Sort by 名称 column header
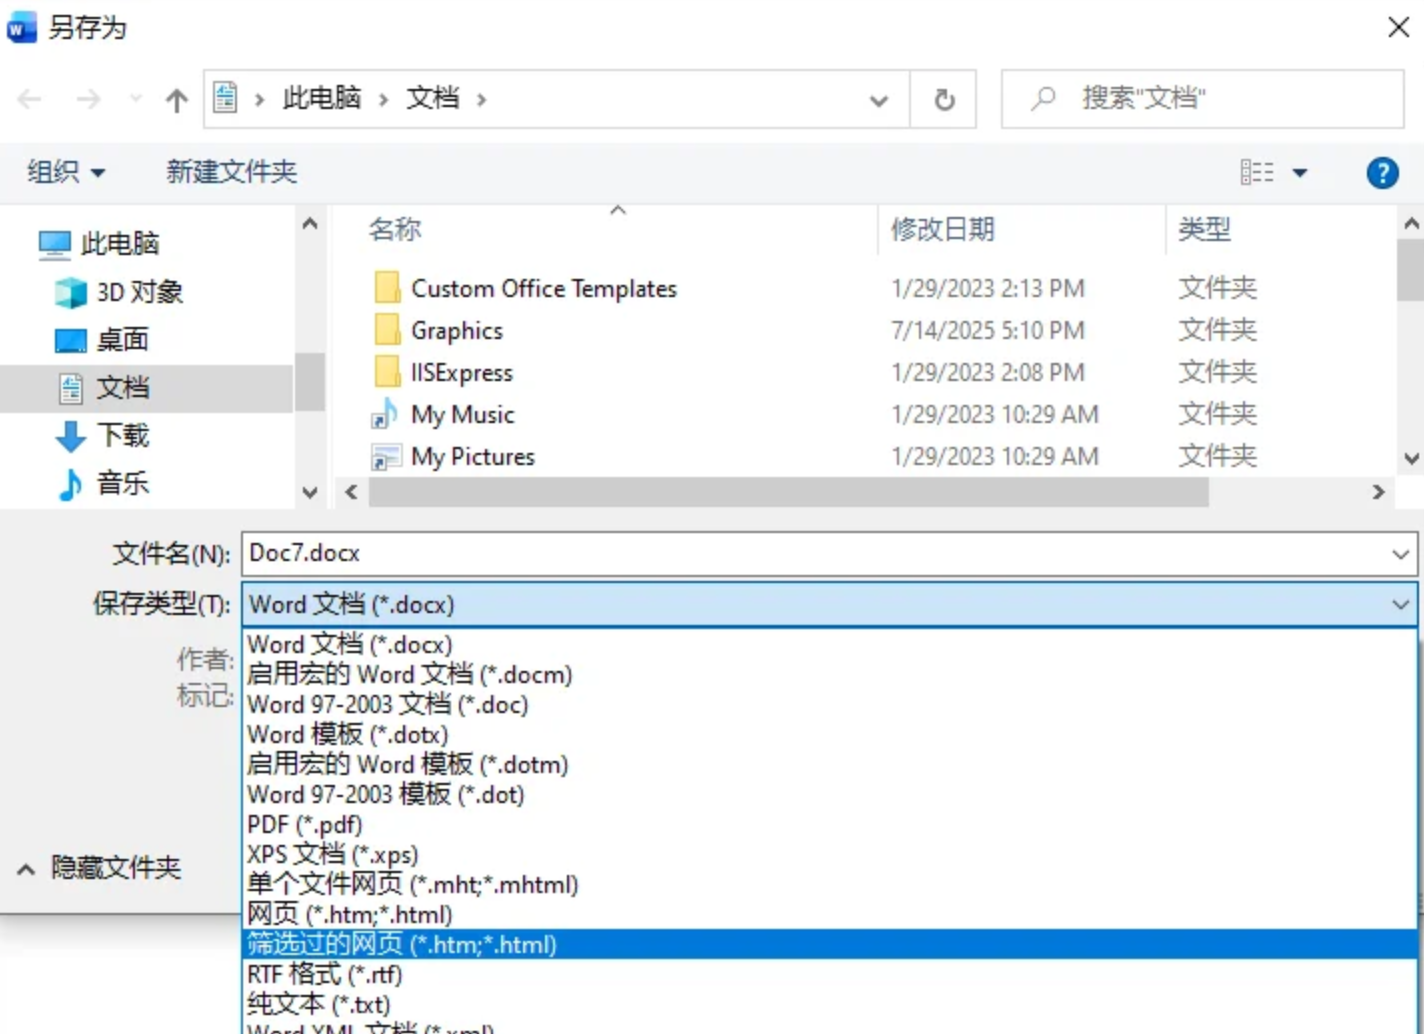 (395, 229)
